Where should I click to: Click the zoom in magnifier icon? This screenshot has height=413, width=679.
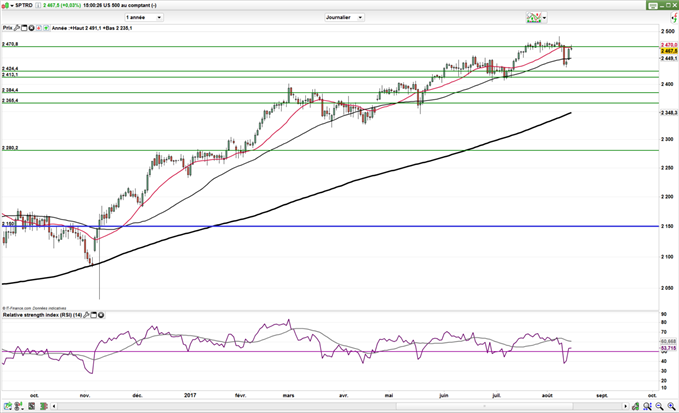[x=672, y=406]
